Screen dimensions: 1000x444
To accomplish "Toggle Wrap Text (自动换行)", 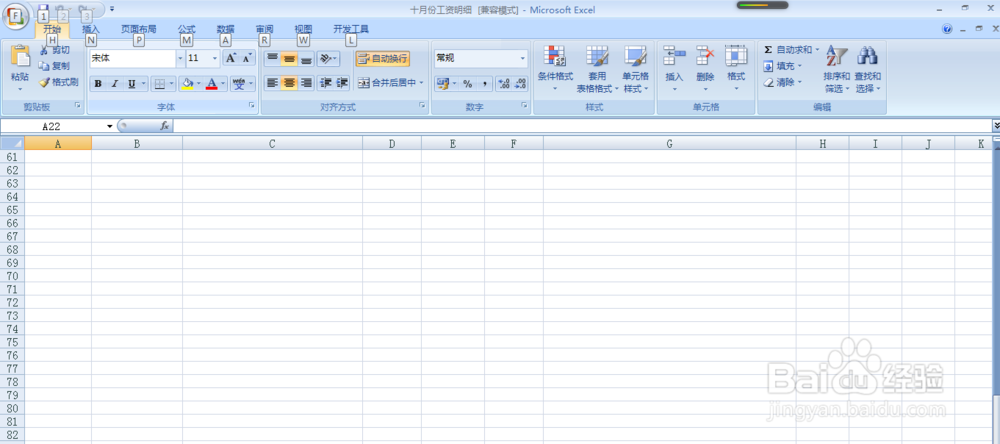I will pos(383,59).
